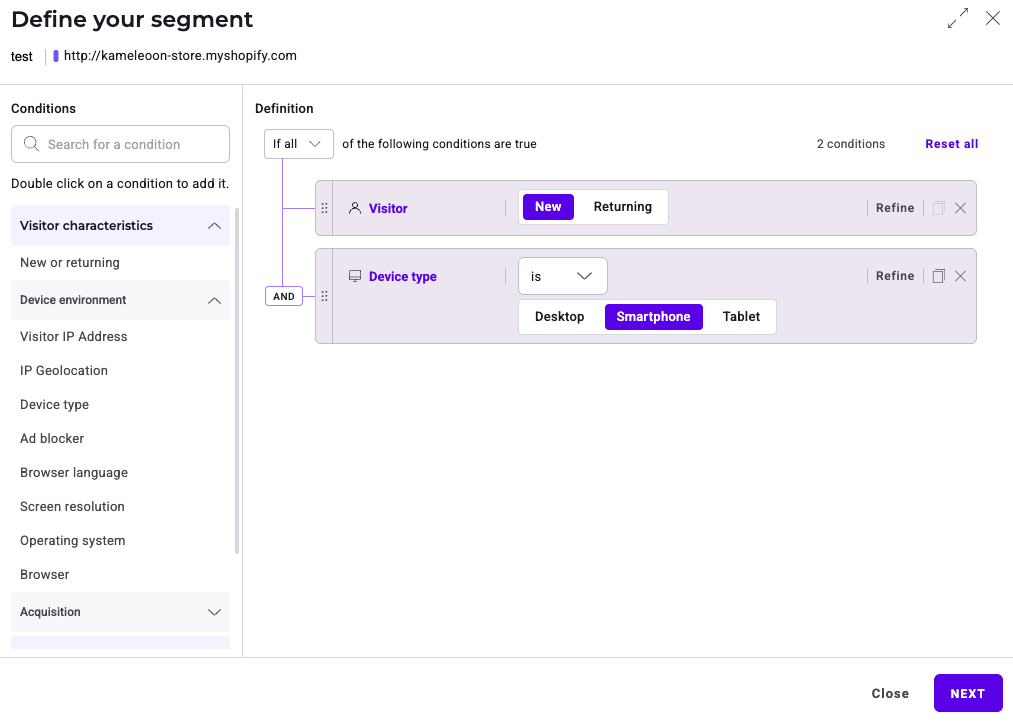Select the Returning visitor option
Screen dimensions: 1013x724
622,207
